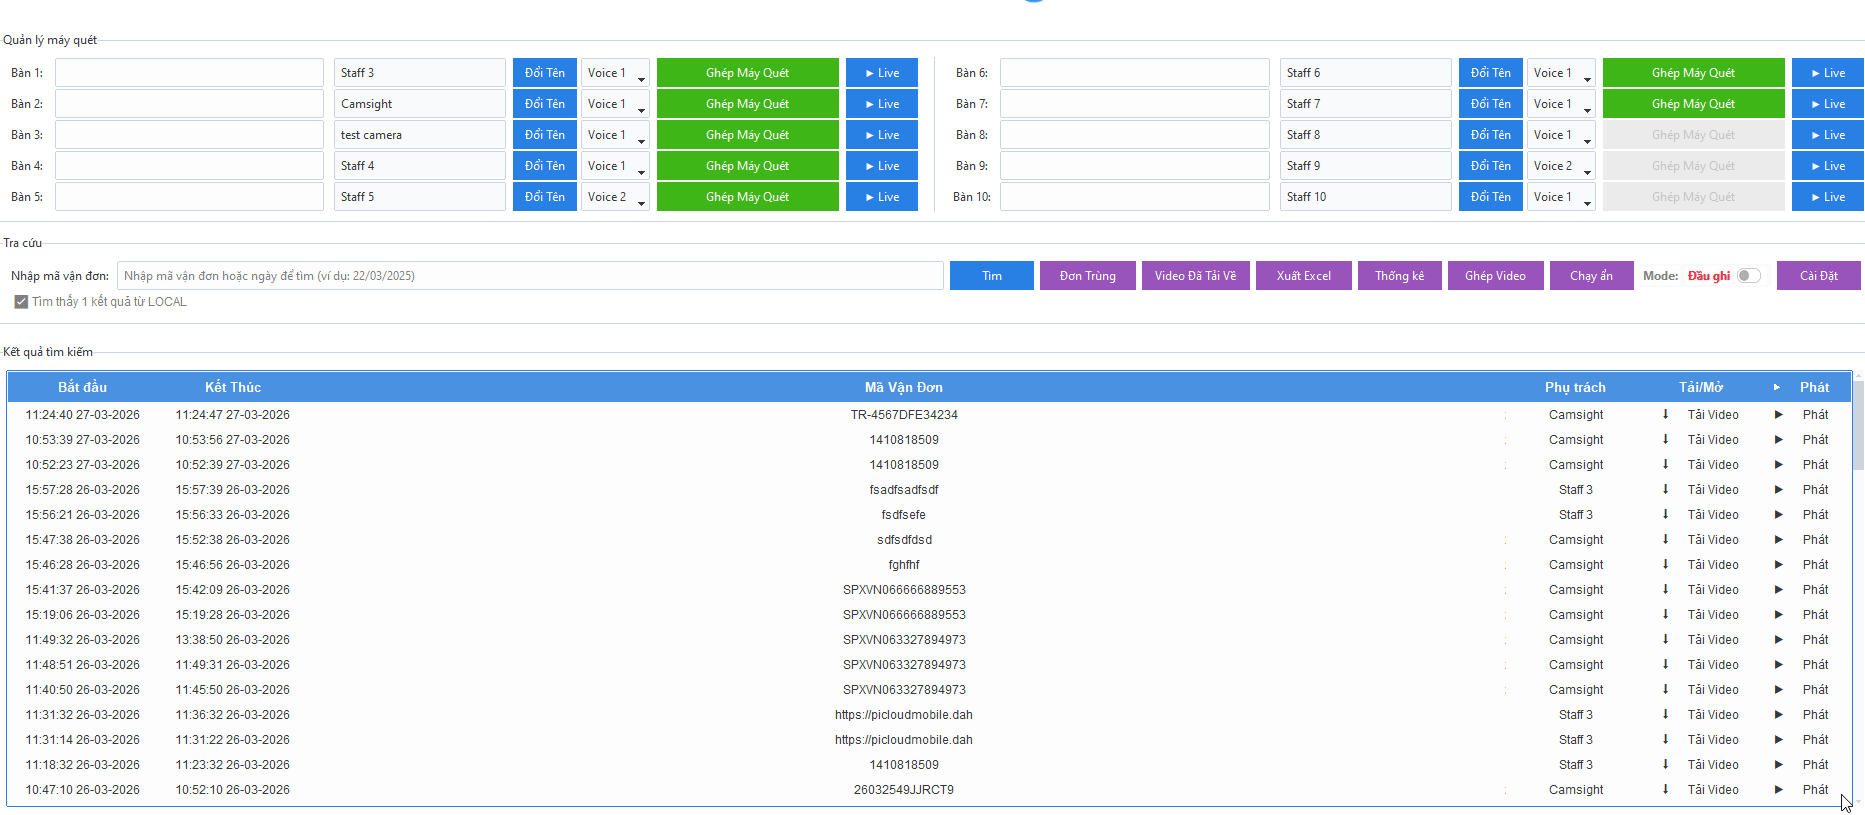Screen dimensions: 1865x815
Task: Click download arrow icon for fghfhf row
Action: coord(1665,564)
